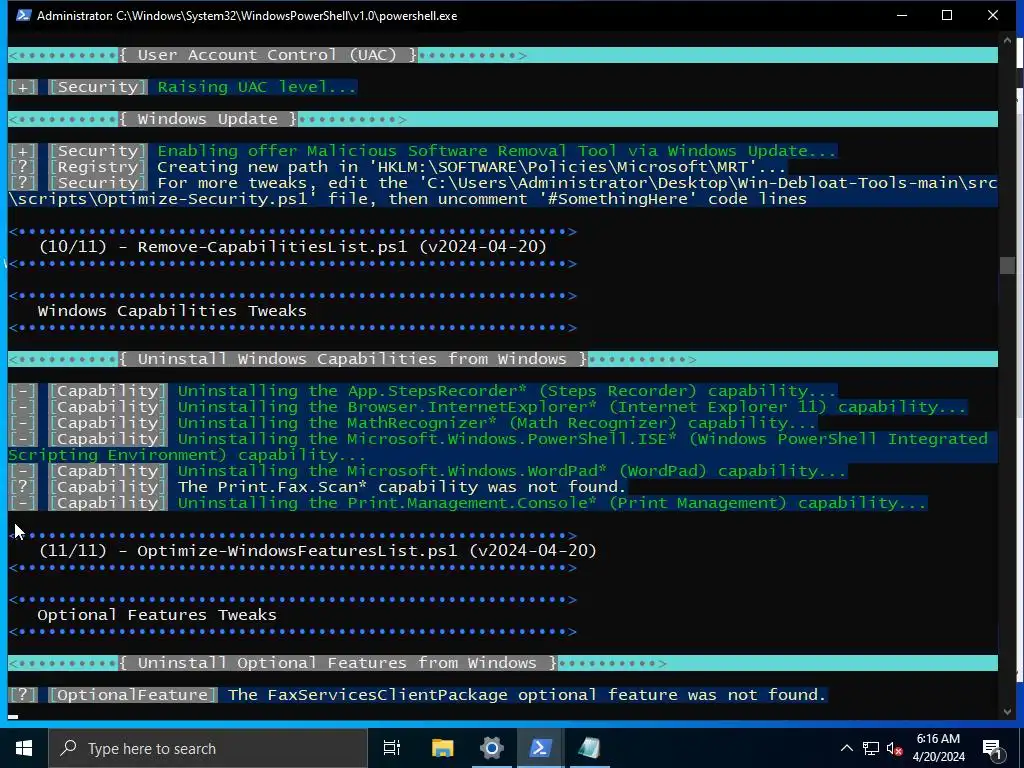
Task: Open the Windows Start menu
Action: tap(24, 748)
